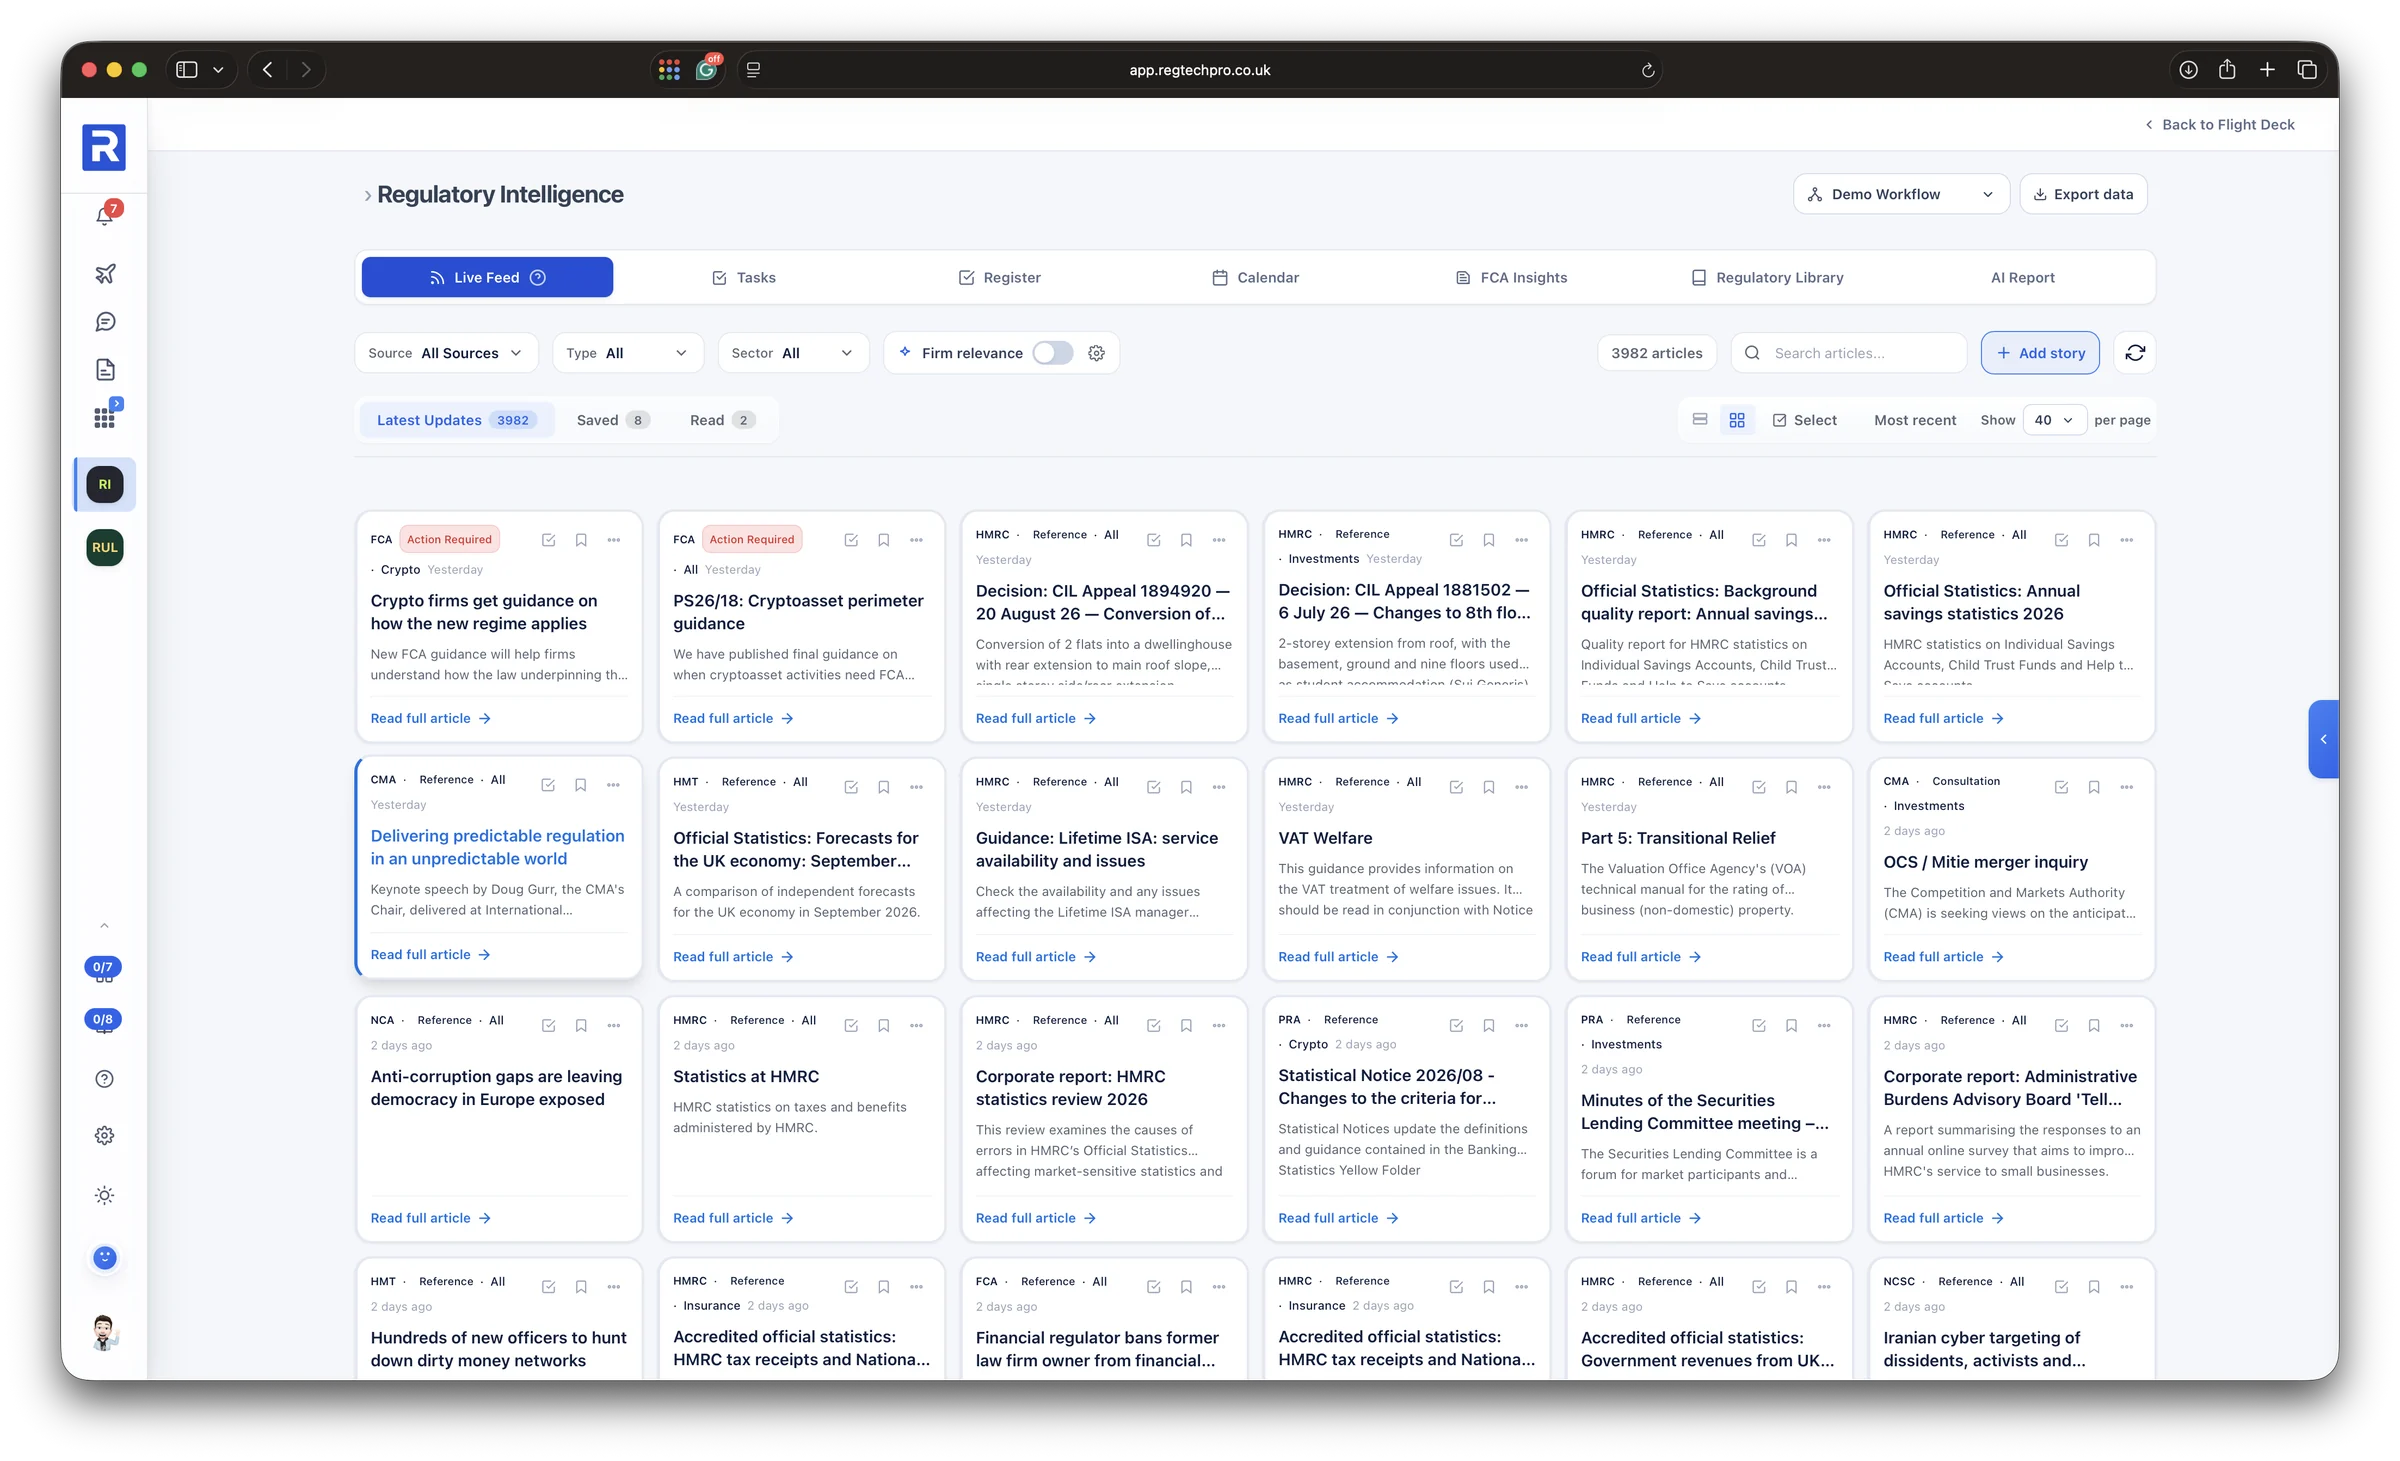
Task: Go Back to Flight Deck
Action: (2219, 125)
